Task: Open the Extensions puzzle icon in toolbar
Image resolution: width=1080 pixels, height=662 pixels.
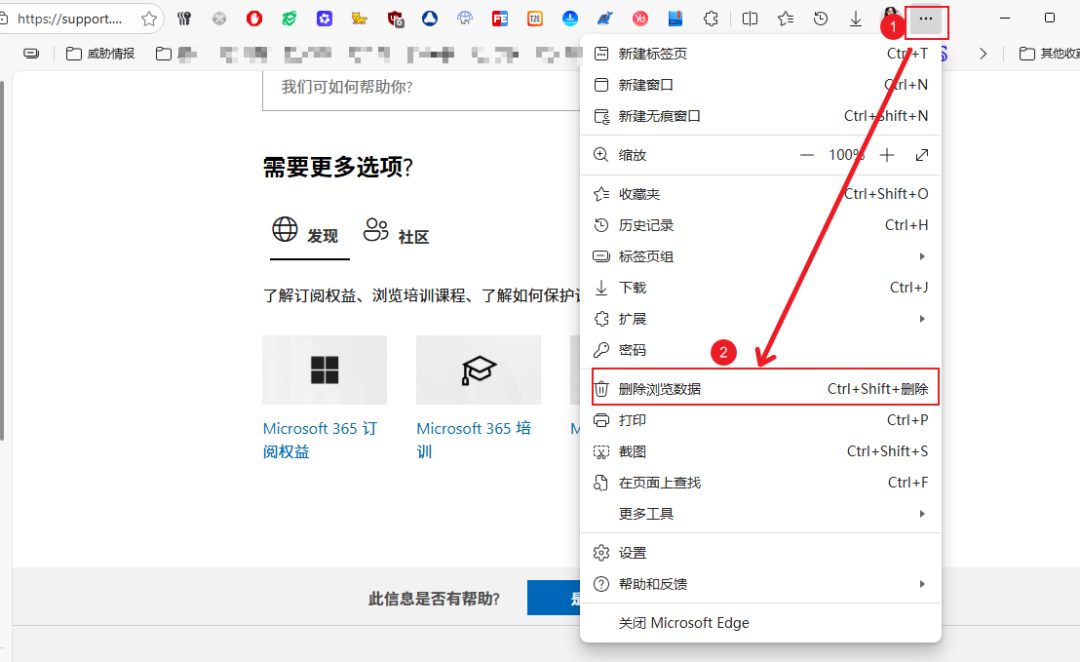Action: (711, 19)
